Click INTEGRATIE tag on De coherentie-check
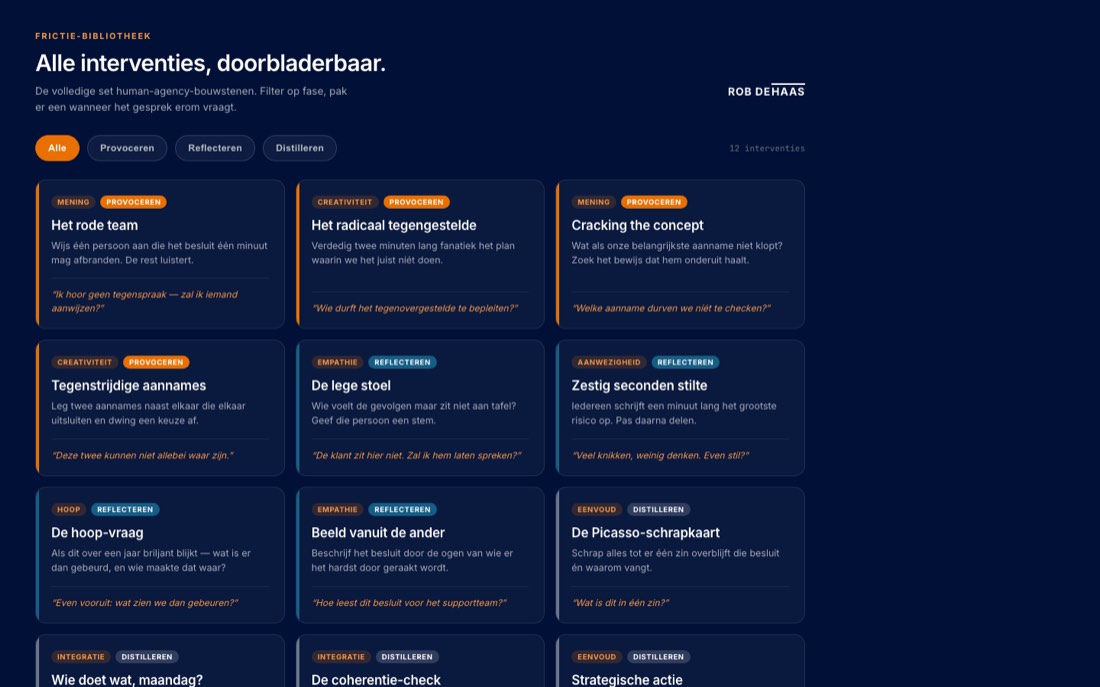Screen dimensions: 1100x687 coord(341,657)
